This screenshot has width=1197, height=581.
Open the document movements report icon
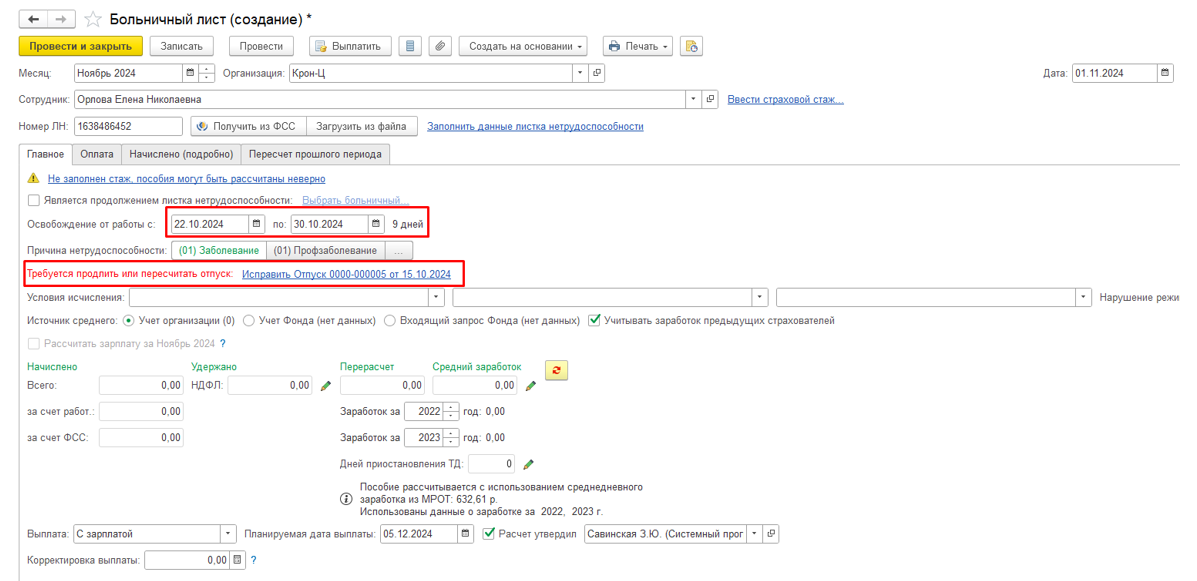coord(410,46)
